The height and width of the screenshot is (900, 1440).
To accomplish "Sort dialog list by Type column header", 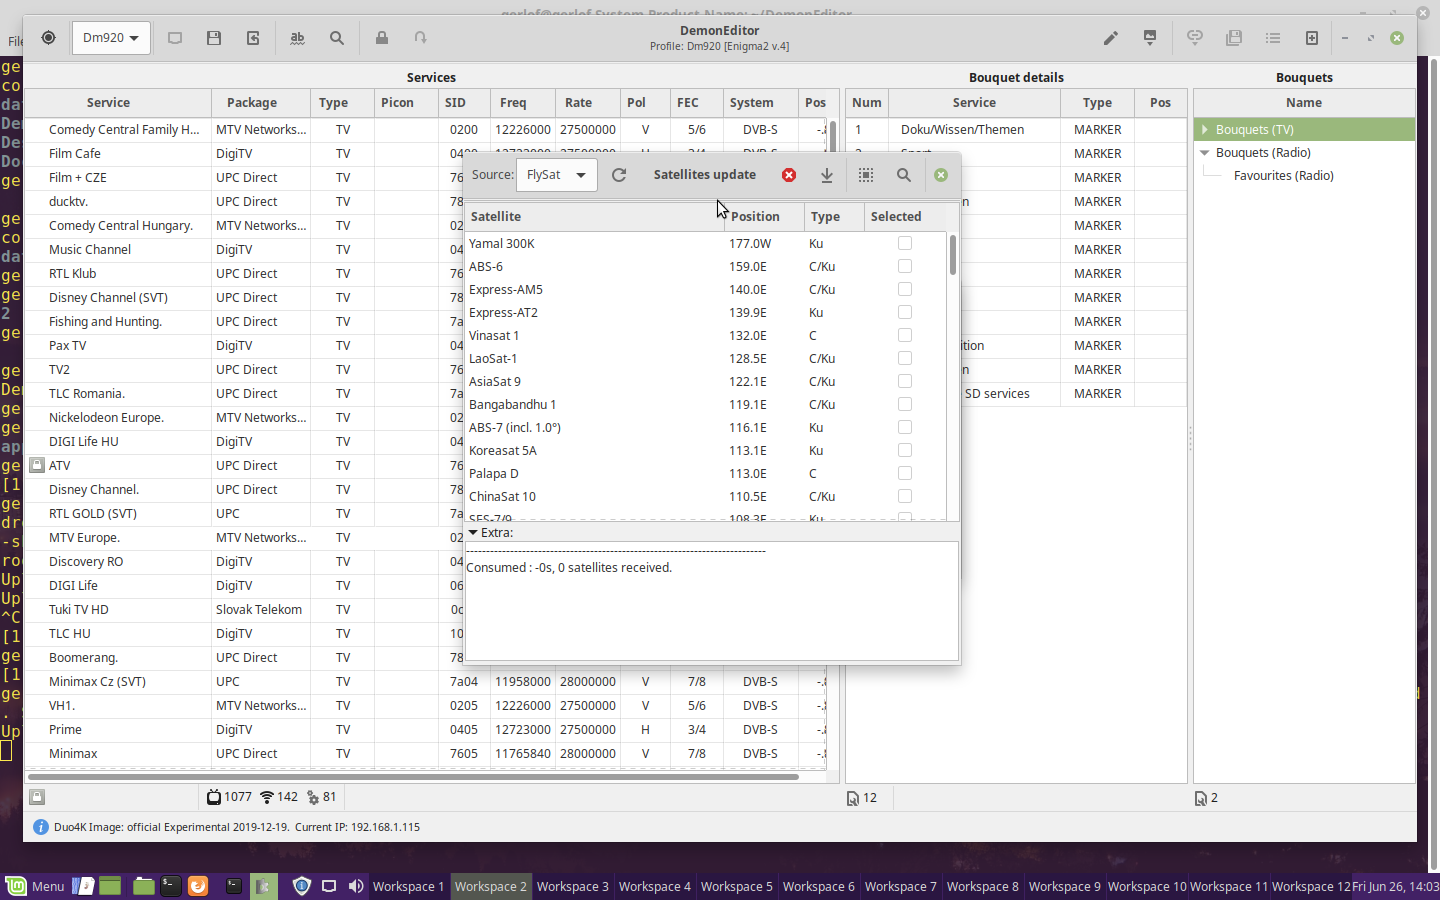I will click(x=834, y=216).
